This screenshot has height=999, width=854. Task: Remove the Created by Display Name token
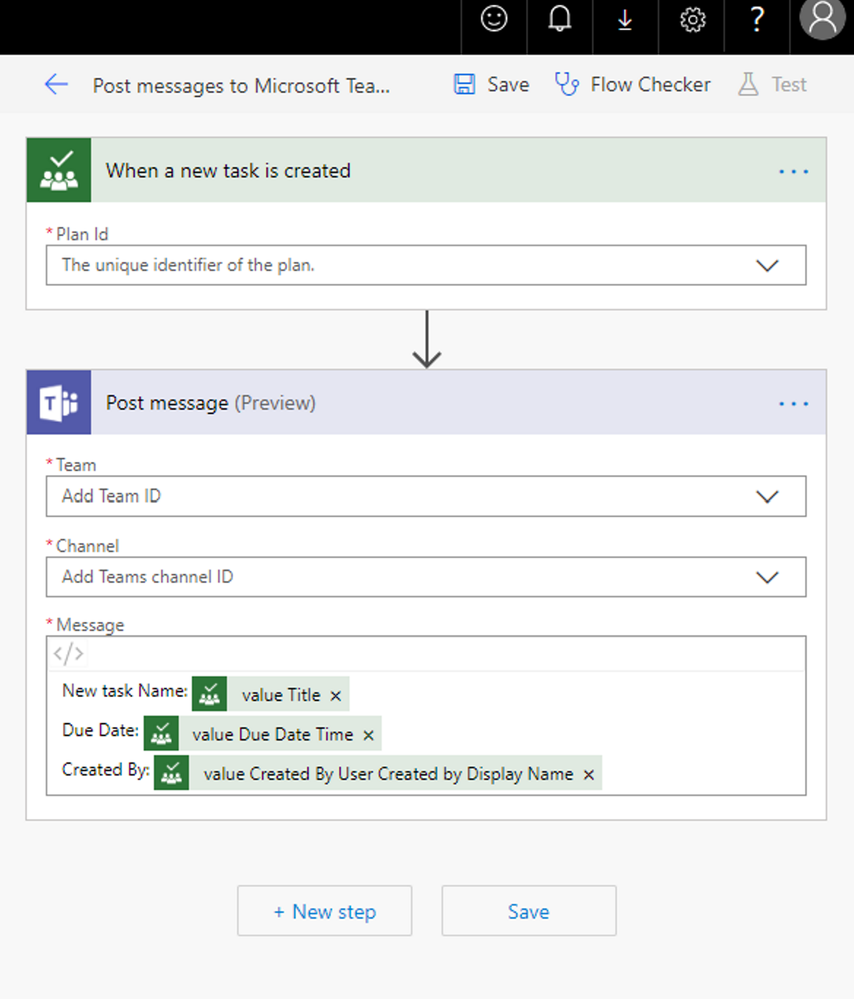point(589,775)
